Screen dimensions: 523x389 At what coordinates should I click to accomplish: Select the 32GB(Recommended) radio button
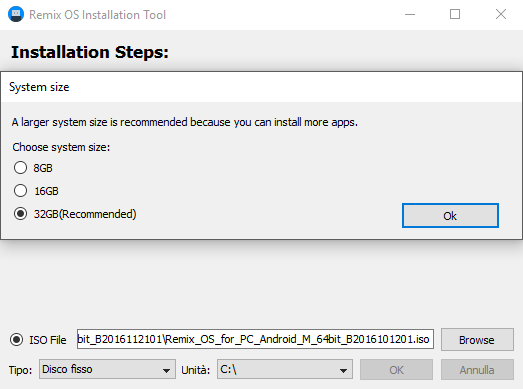[x=20, y=214]
